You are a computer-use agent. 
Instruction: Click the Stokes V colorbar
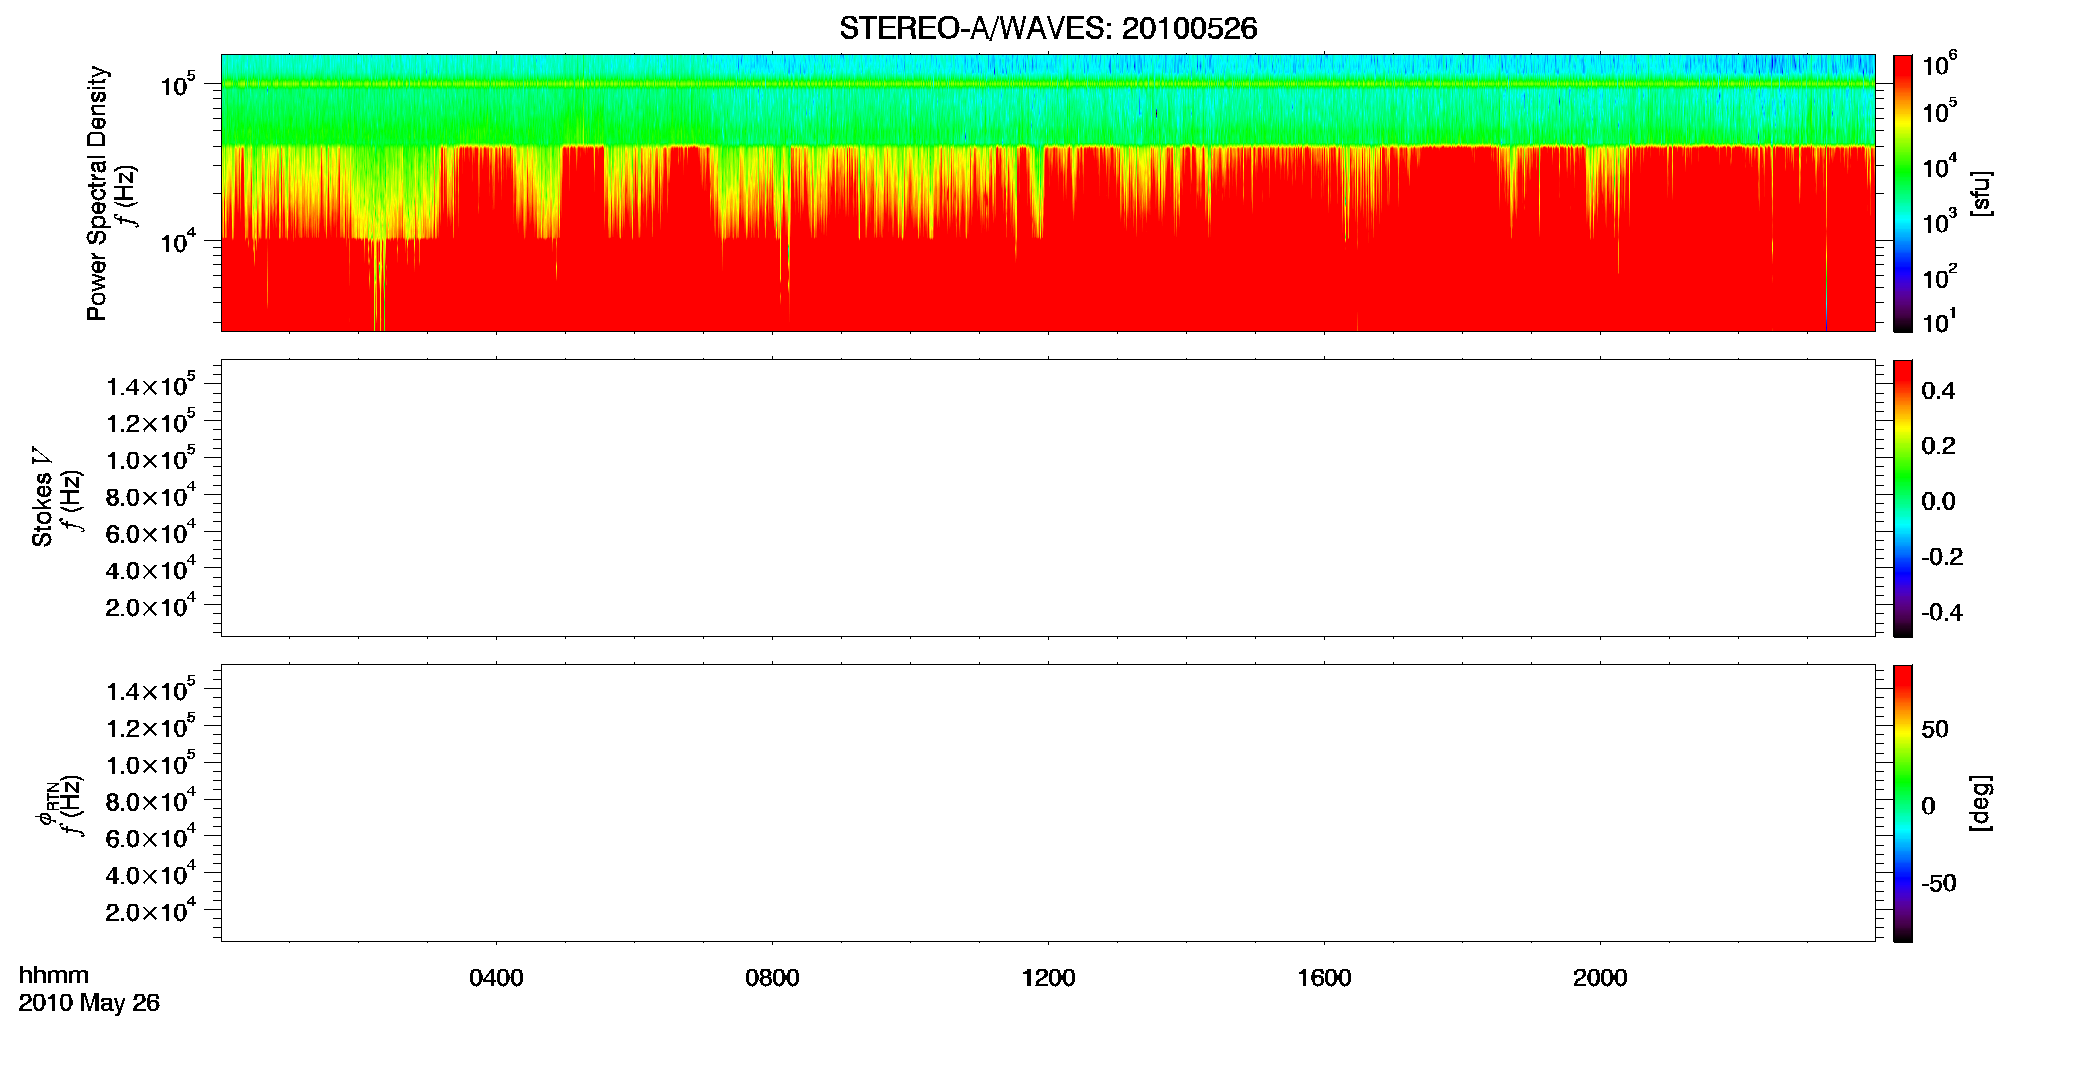[x=1903, y=498]
